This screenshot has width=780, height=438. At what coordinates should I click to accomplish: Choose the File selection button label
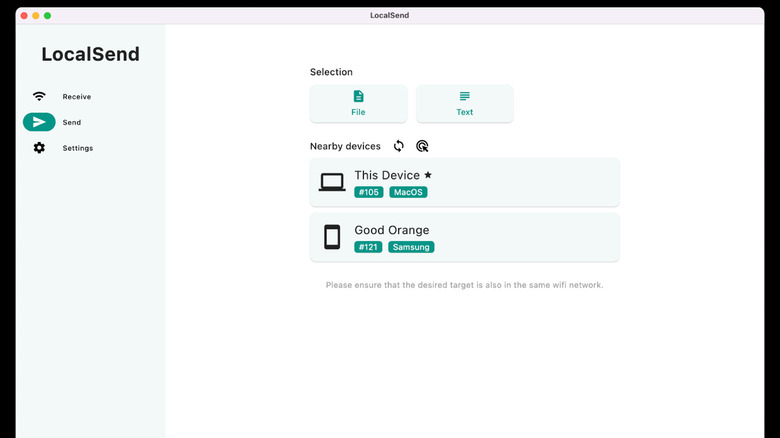358,112
